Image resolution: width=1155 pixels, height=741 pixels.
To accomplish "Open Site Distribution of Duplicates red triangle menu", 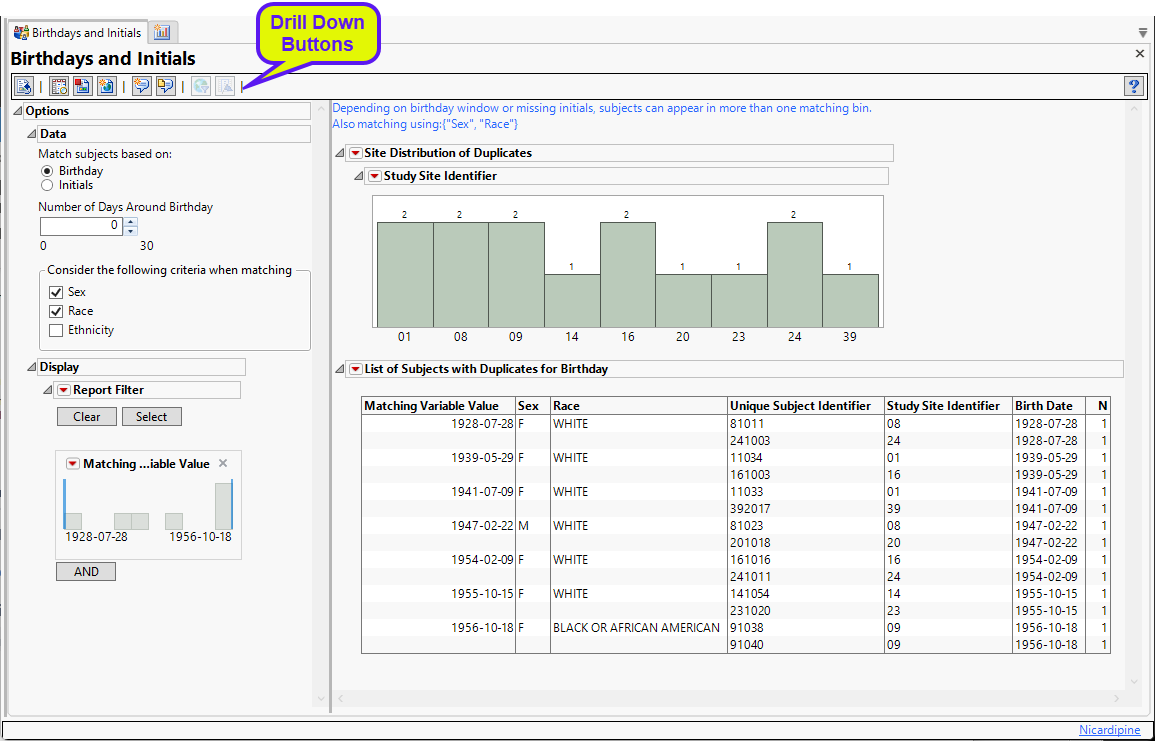I will 355,153.
